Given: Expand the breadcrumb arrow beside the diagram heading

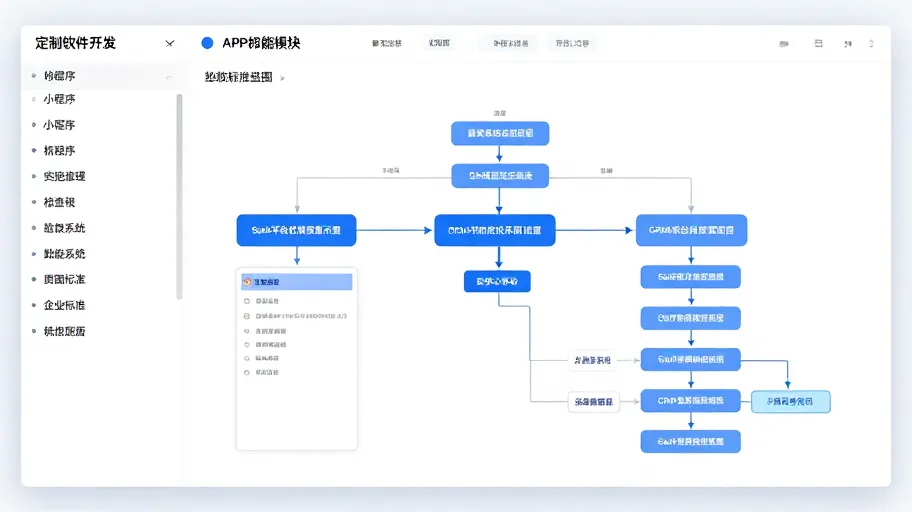Looking at the screenshot, I should pos(282,78).
